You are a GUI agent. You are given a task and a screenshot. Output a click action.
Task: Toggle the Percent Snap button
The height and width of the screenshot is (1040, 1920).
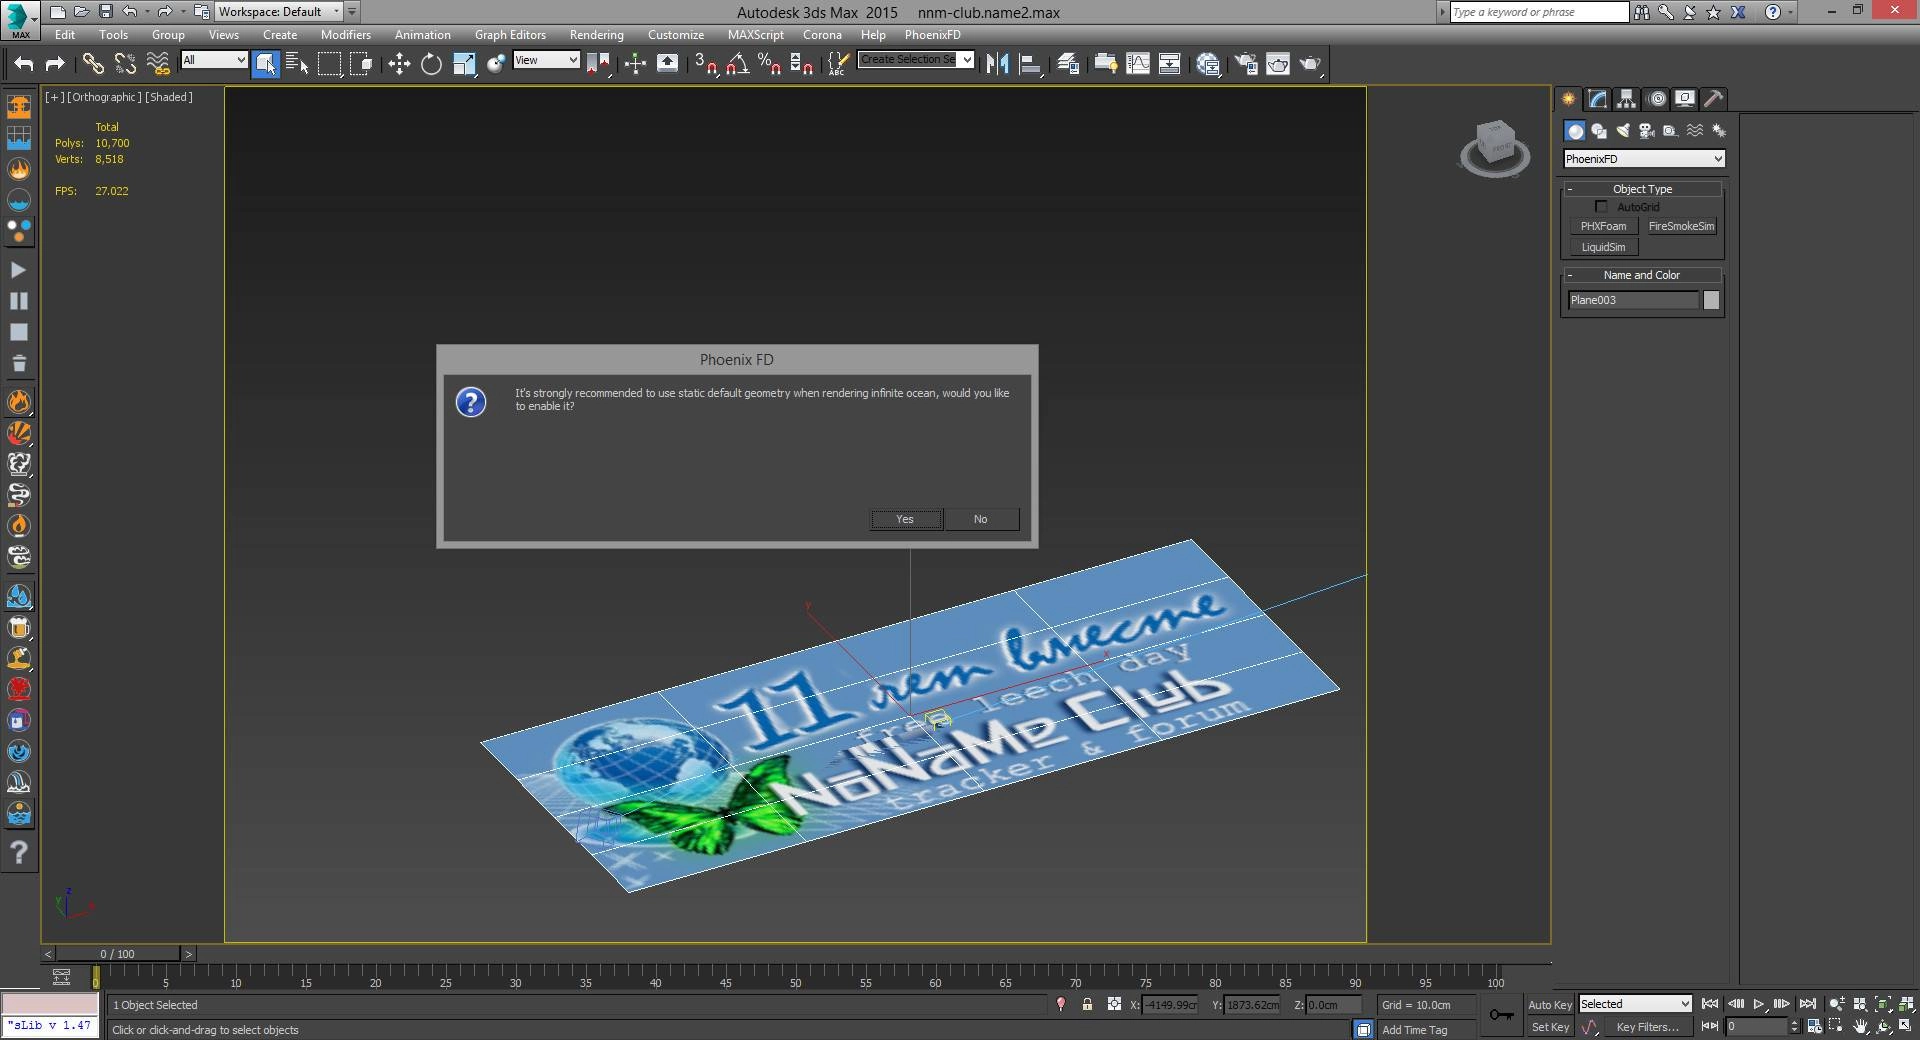[769, 64]
